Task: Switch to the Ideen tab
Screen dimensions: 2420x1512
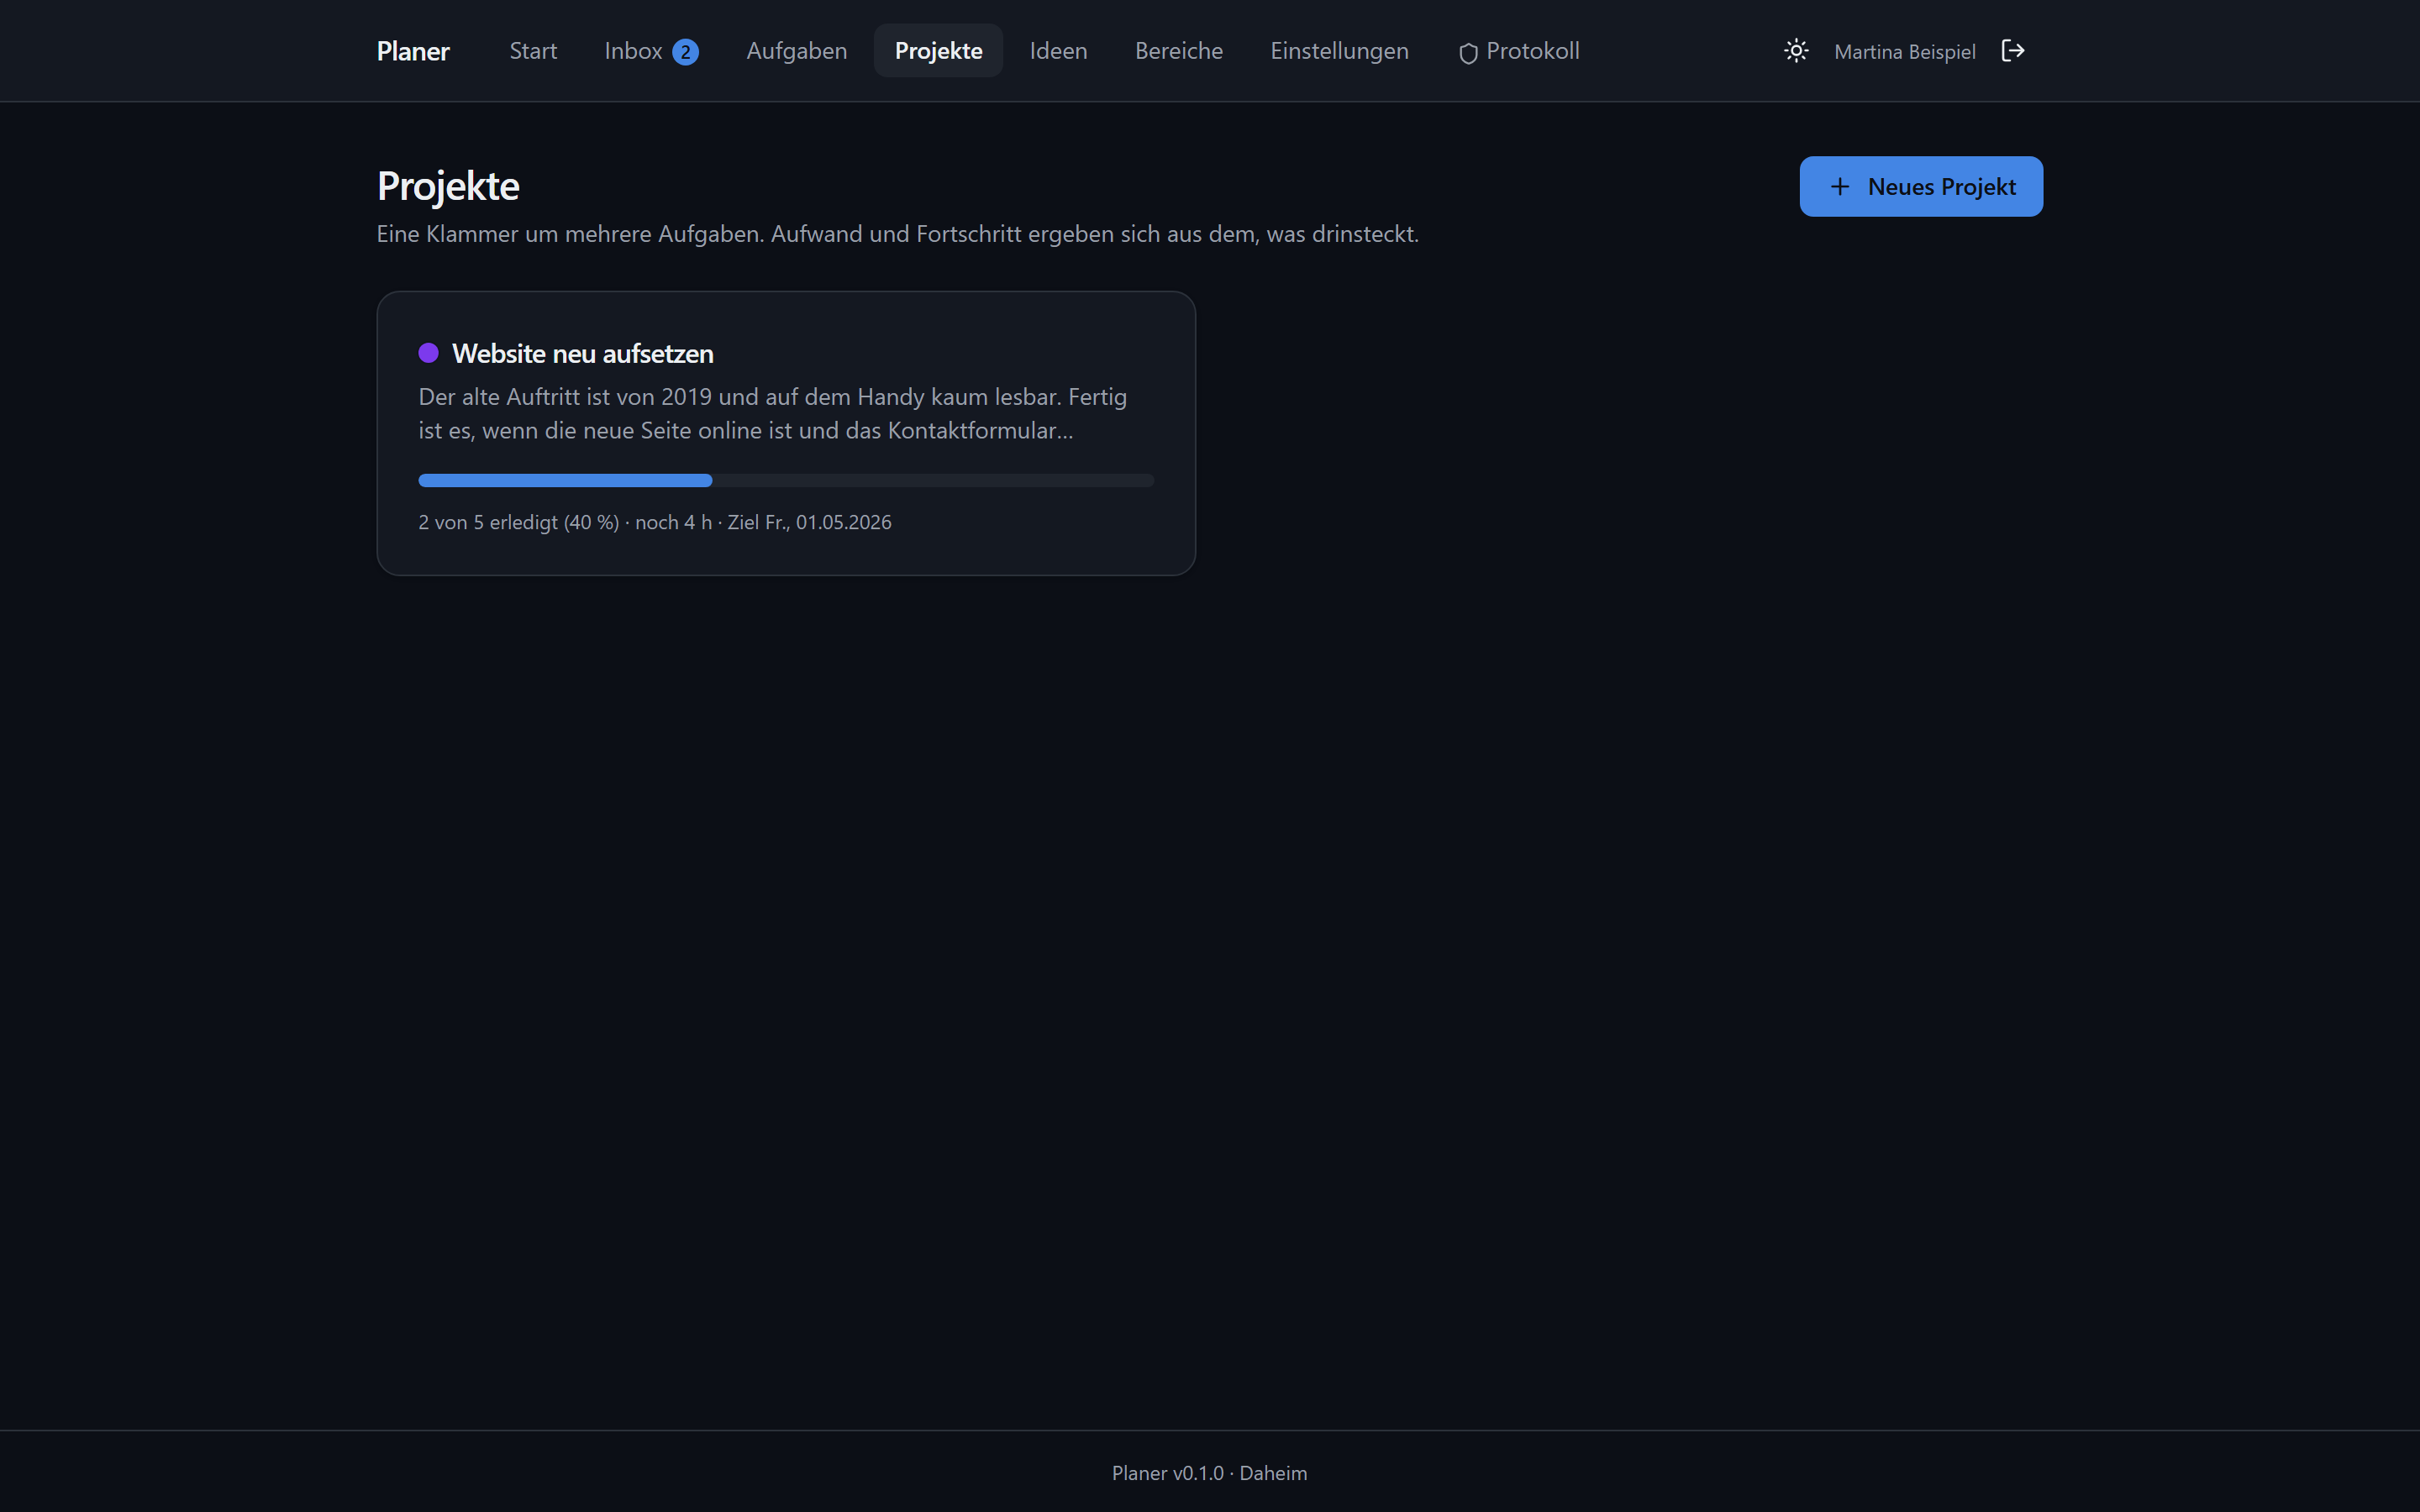Action: coord(1058,51)
